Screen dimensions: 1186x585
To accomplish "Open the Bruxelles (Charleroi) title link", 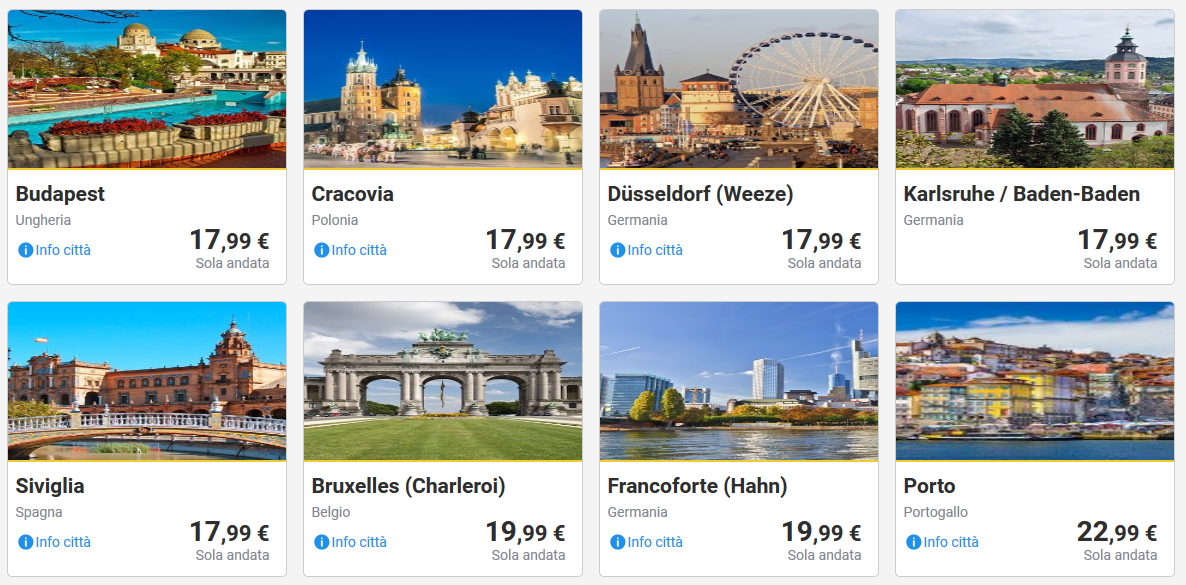I will click(x=408, y=486).
